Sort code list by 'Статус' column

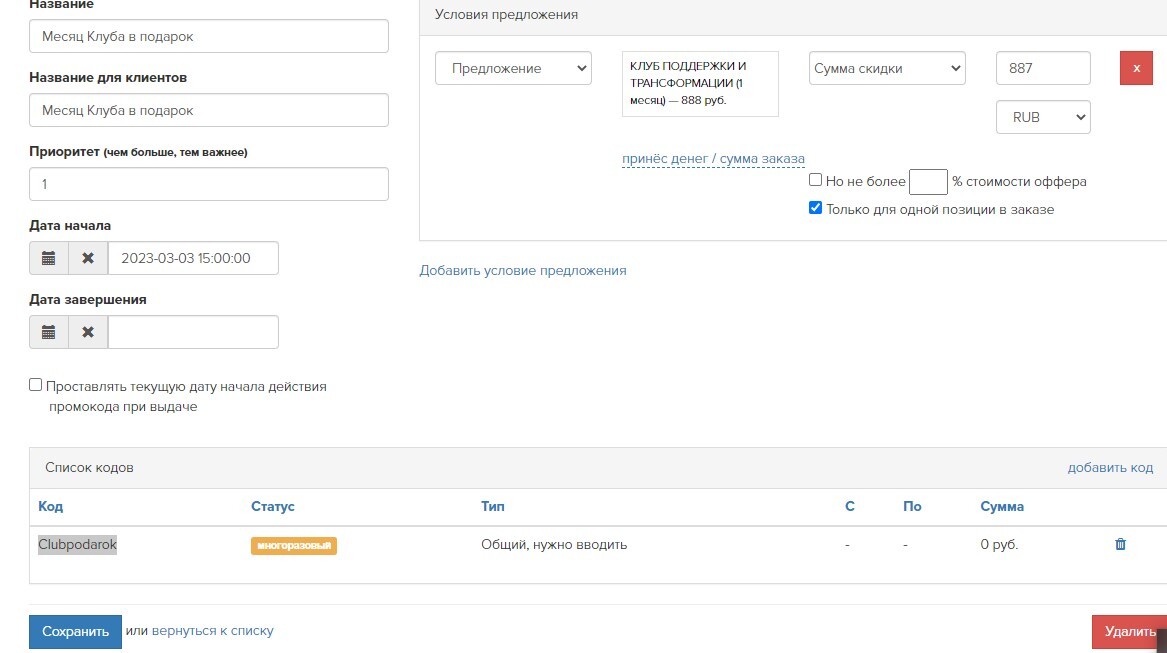click(x=272, y=507)
